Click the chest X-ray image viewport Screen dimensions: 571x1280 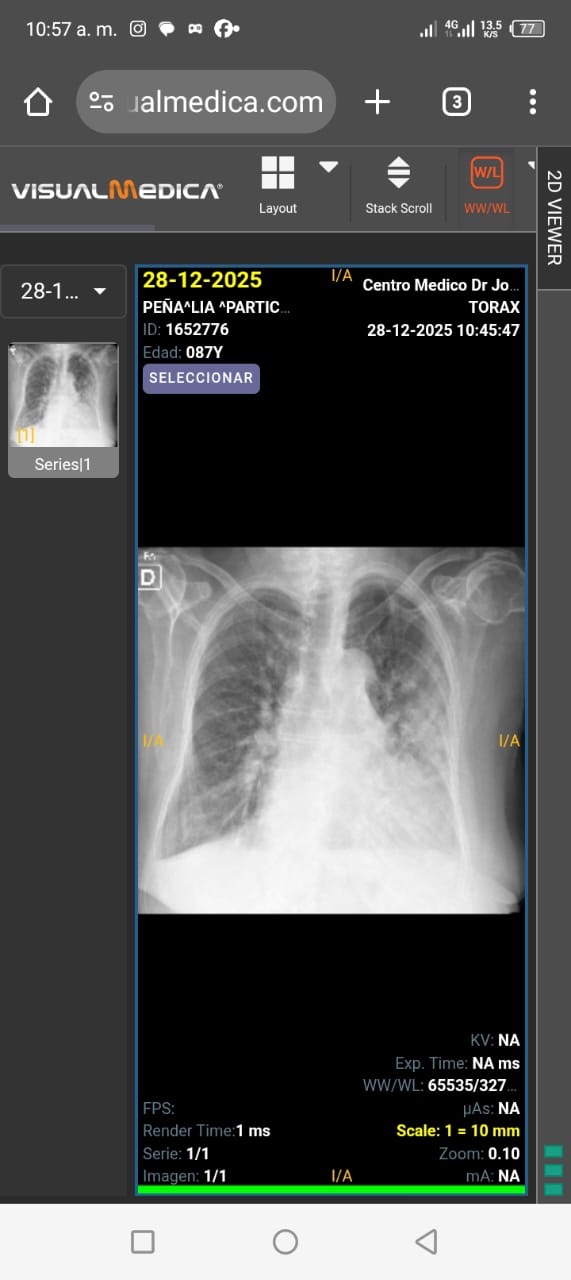coord(331,730)
